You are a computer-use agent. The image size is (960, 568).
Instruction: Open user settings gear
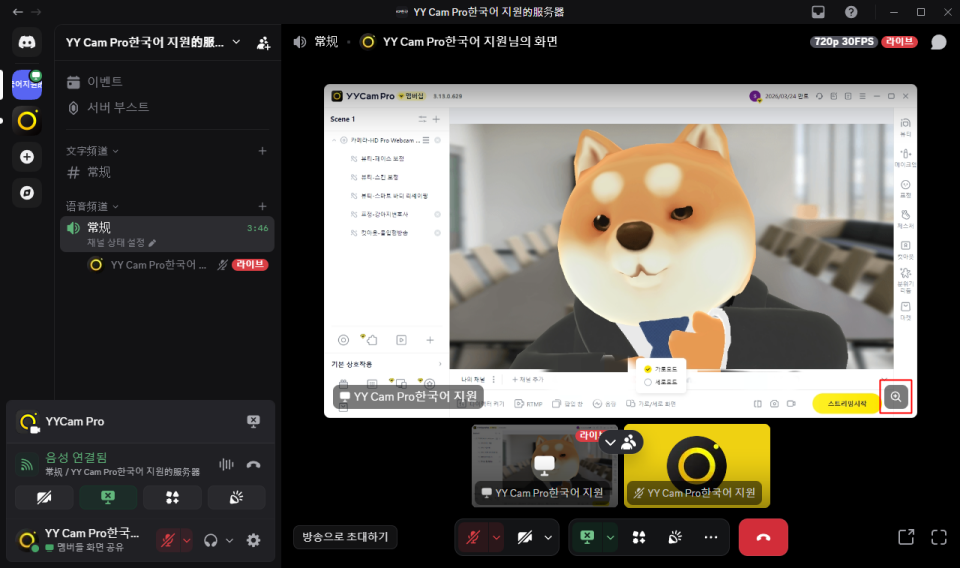pos(253,540)
